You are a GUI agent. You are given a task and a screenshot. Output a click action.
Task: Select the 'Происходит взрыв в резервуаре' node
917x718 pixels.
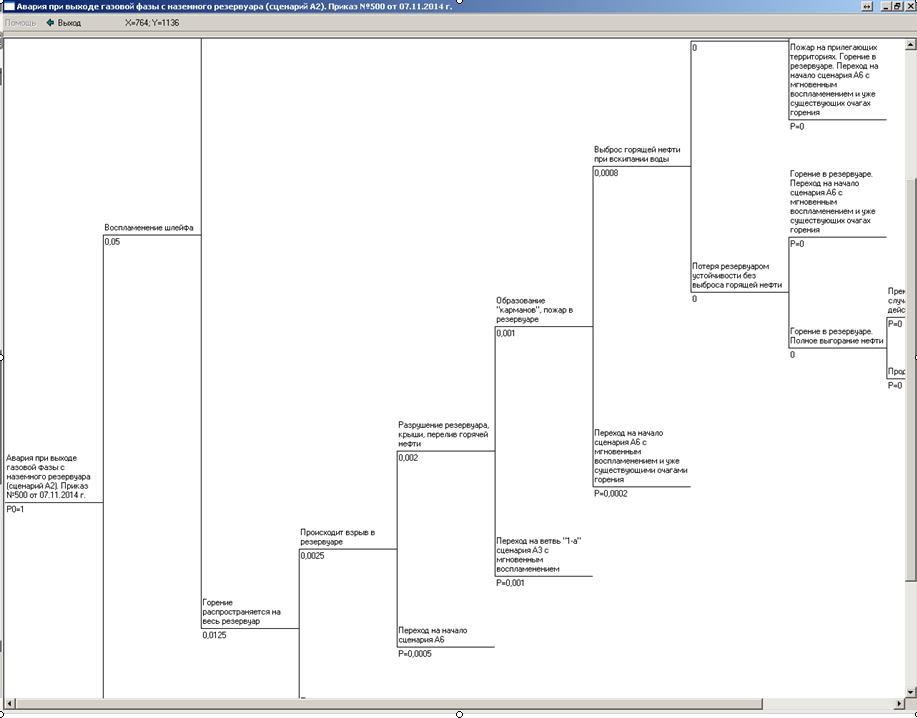337,537
